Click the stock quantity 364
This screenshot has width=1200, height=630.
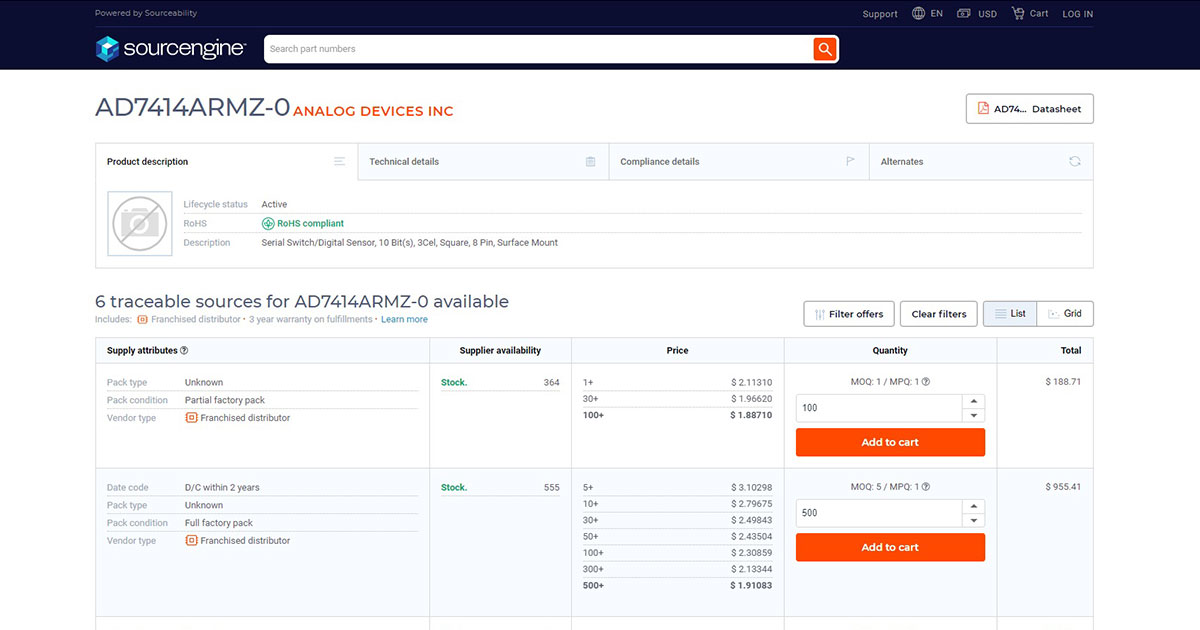551,382
